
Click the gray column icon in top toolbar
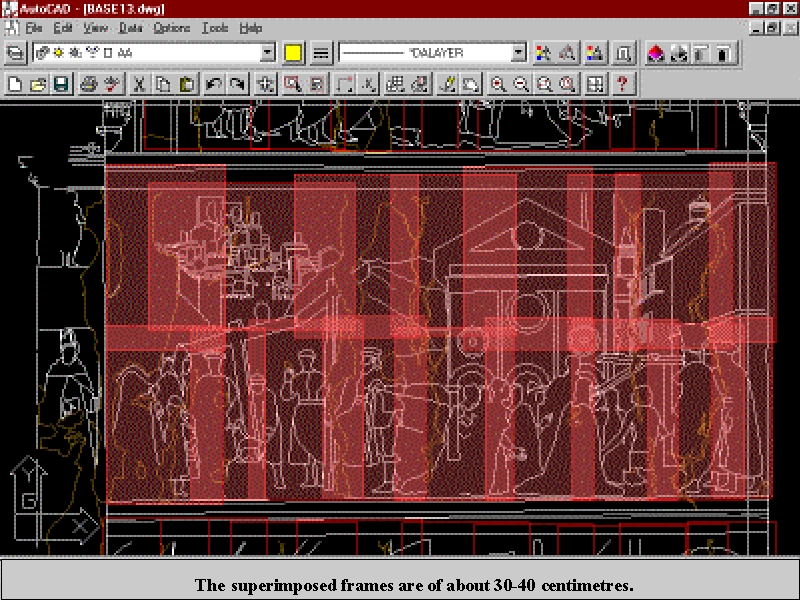tap(702, 53)
